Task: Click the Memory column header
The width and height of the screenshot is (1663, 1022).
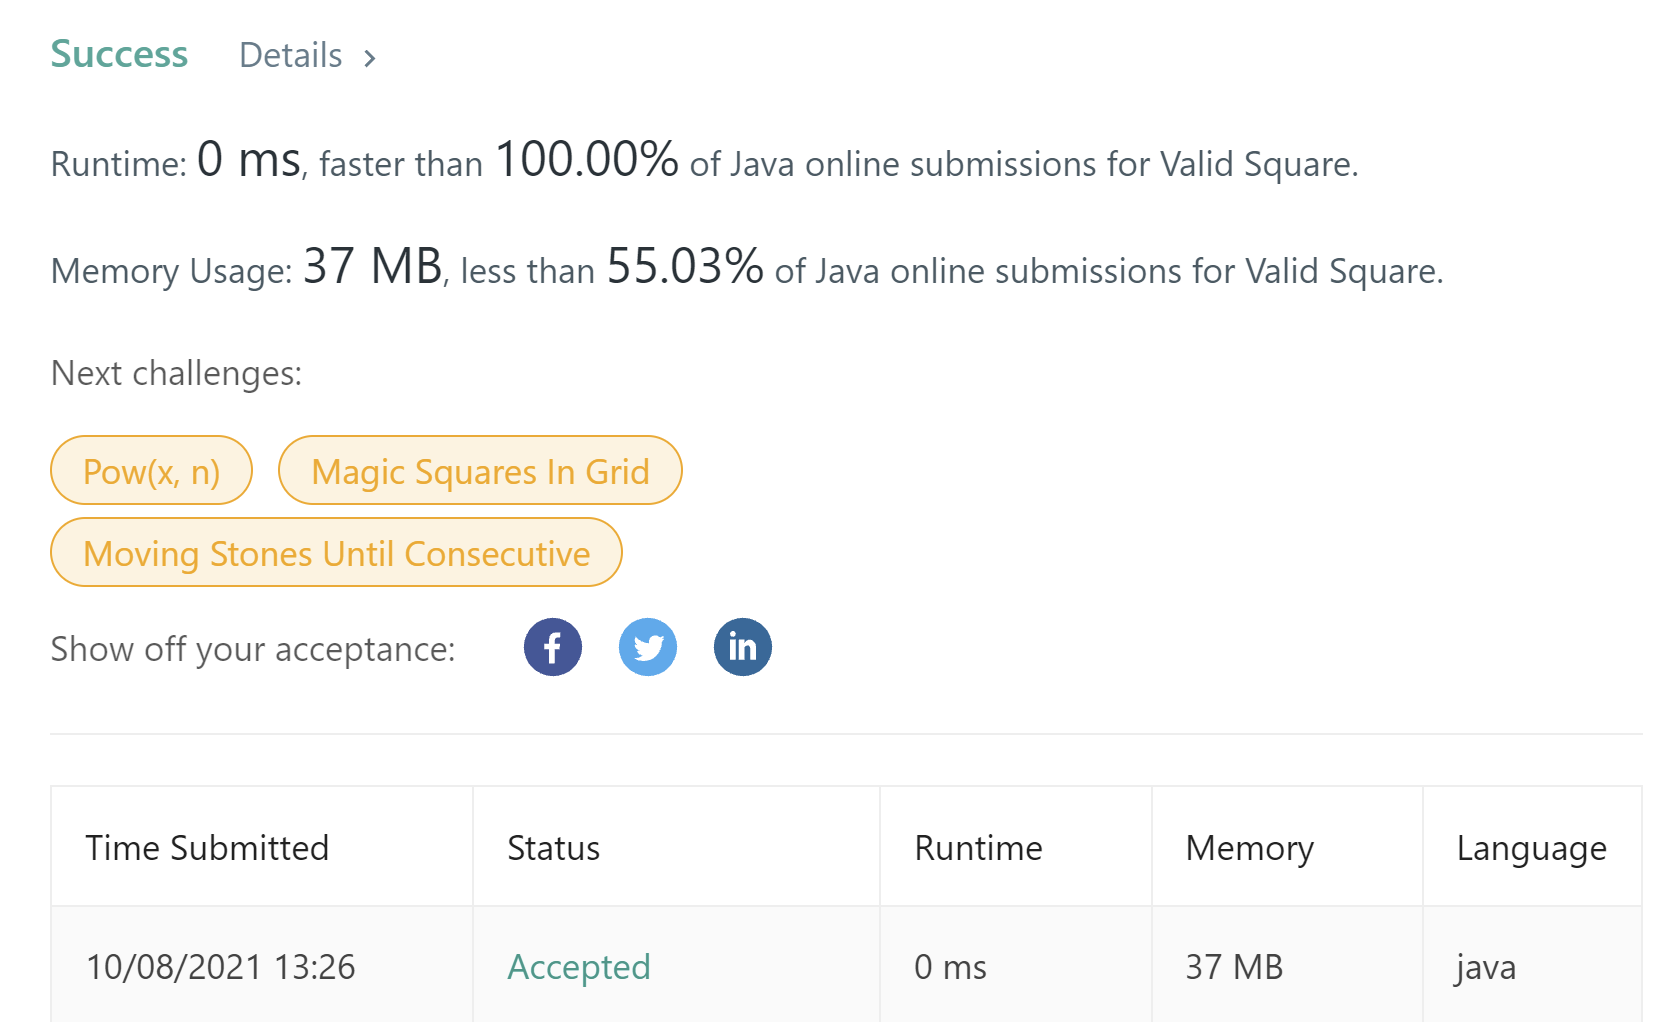Action: [1250, 848]
